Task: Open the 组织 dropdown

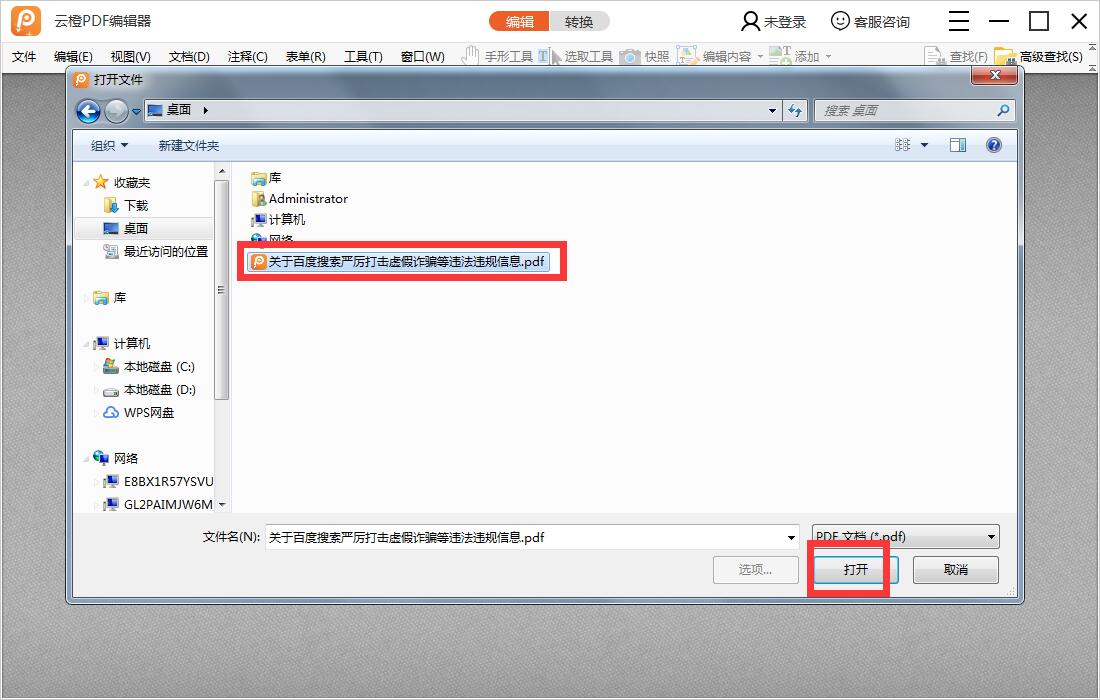Action: point(109,145)
